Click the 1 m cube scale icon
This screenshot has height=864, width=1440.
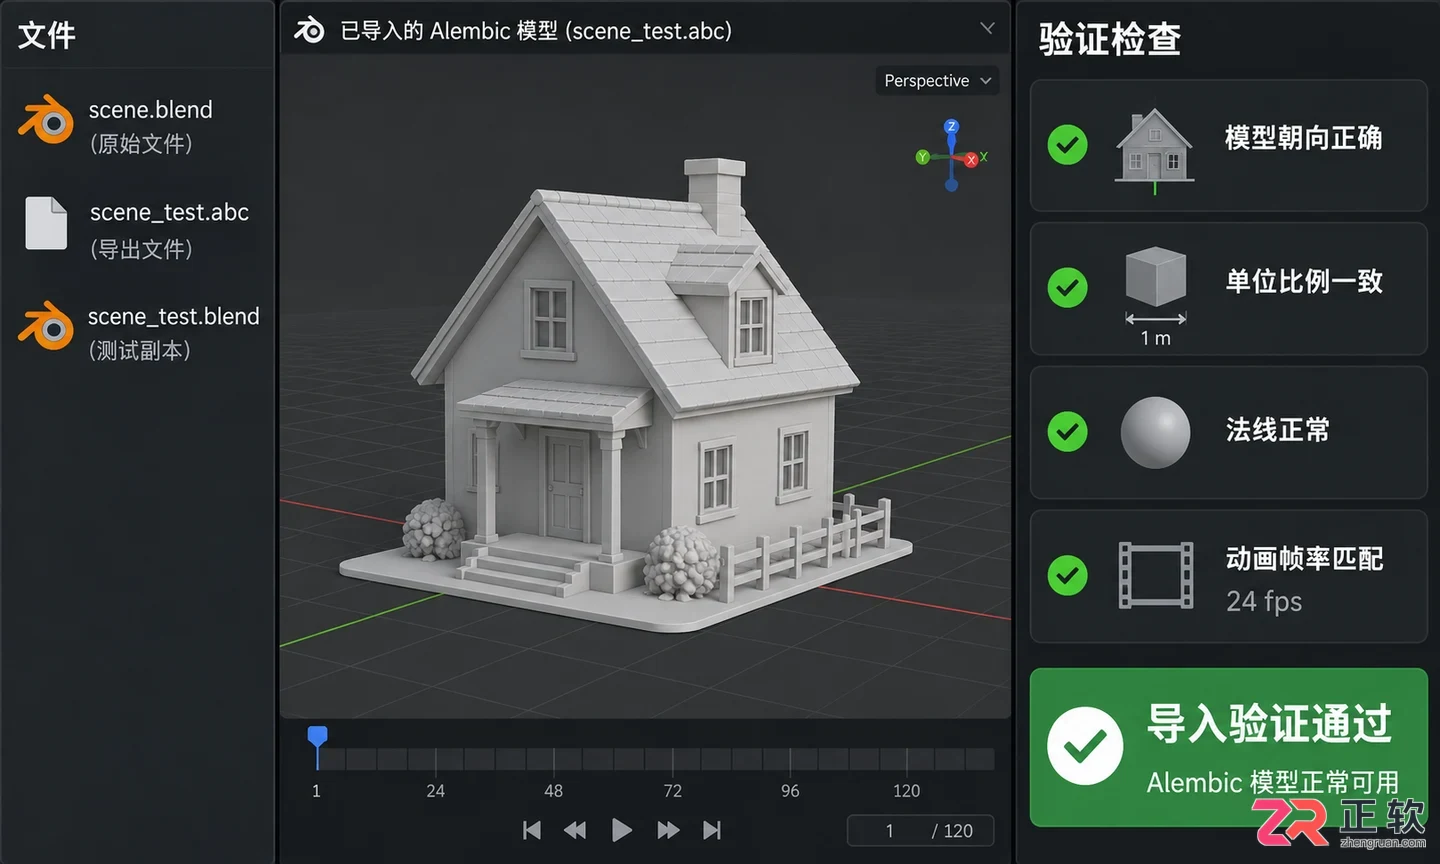coord(1156,295)
